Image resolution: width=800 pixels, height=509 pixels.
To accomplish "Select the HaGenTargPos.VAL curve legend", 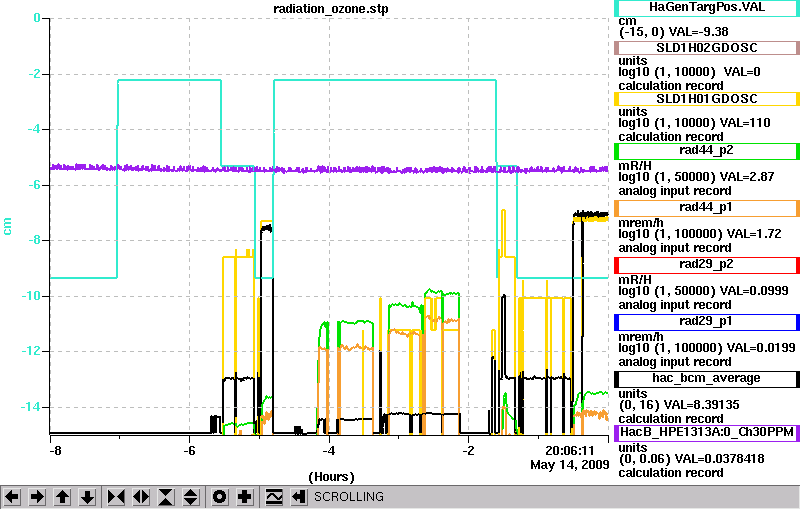I will point(707,8).
